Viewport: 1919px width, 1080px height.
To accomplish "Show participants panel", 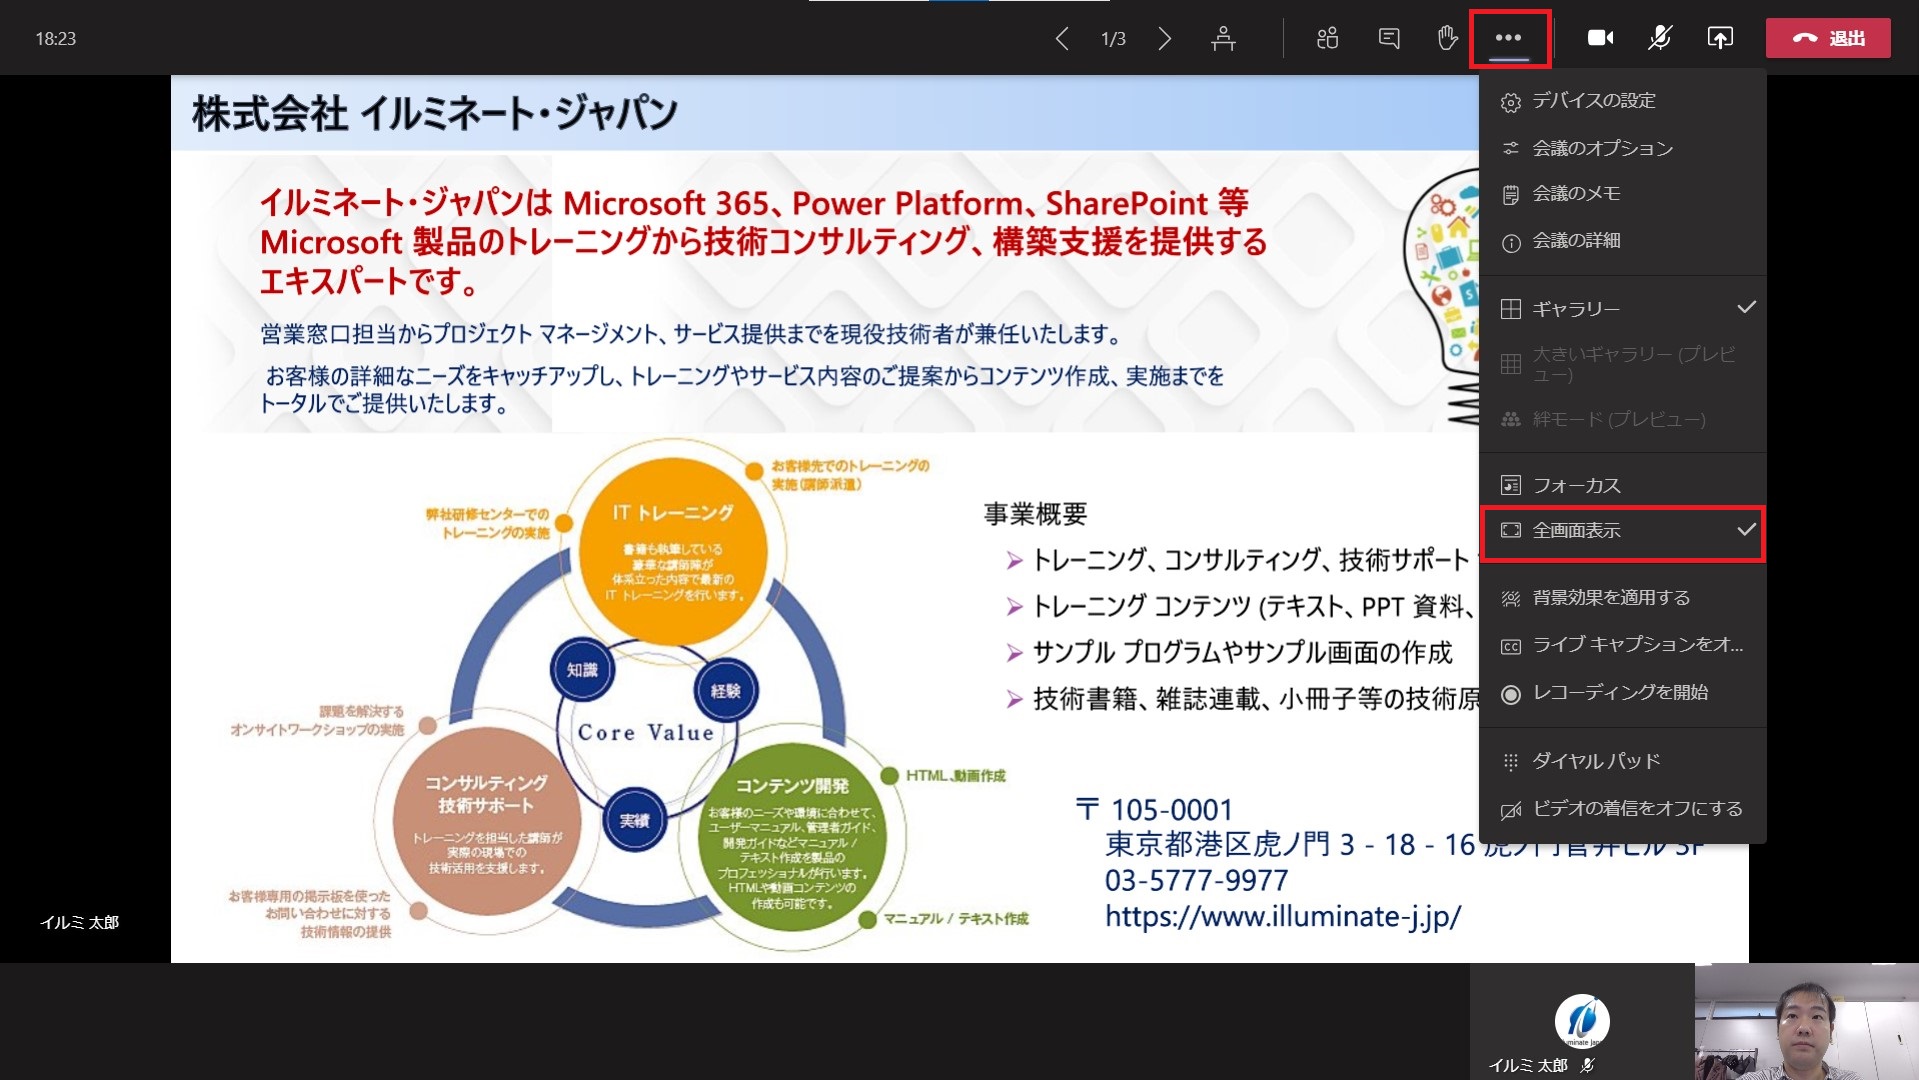I will tap(1327, 39).
